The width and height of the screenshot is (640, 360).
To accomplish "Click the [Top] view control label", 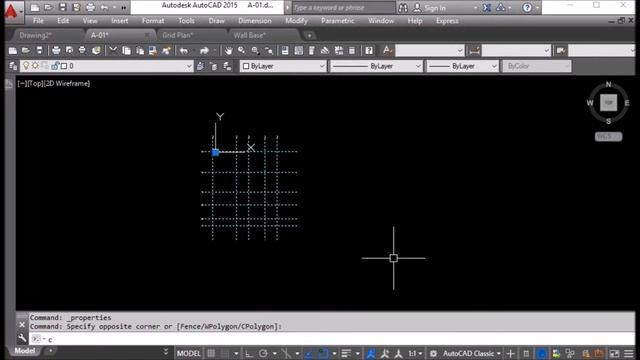I will (35, 83).
